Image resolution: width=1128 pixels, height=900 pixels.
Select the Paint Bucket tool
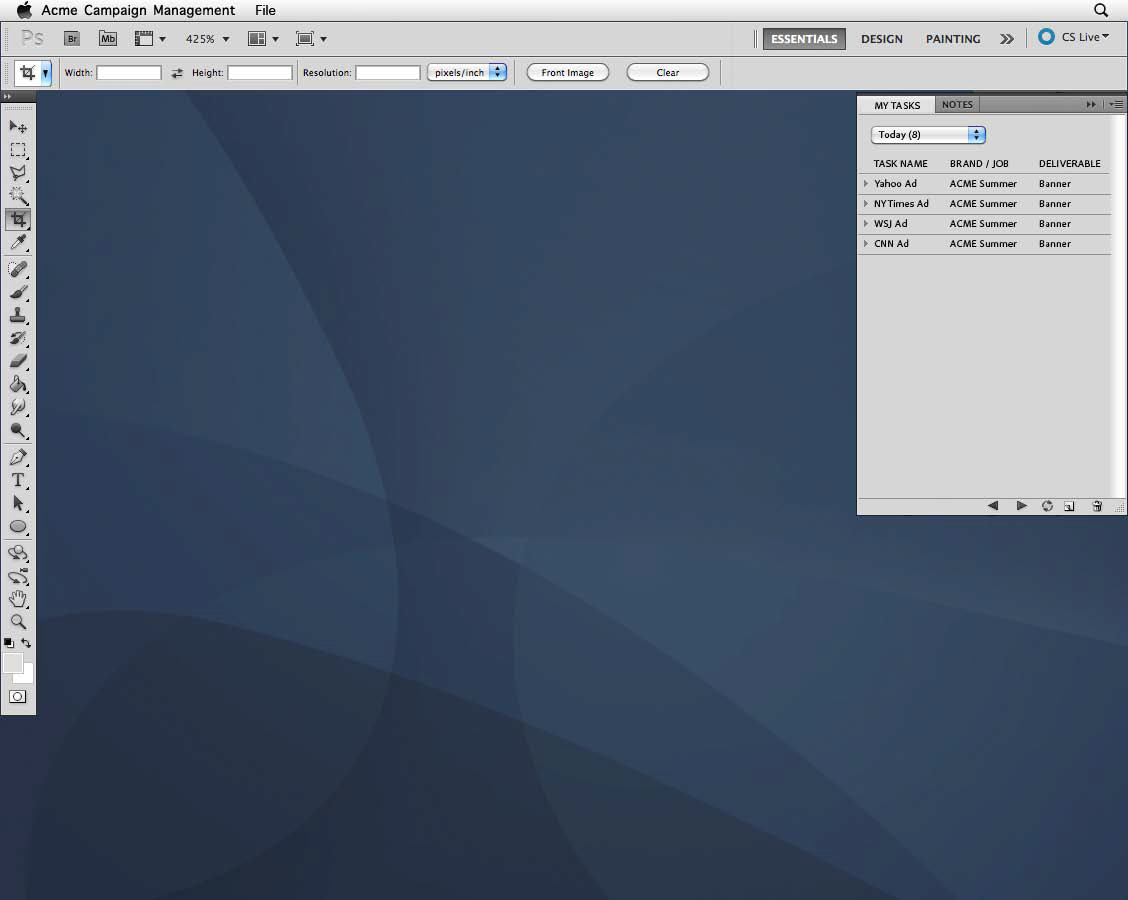pos(18,384)
